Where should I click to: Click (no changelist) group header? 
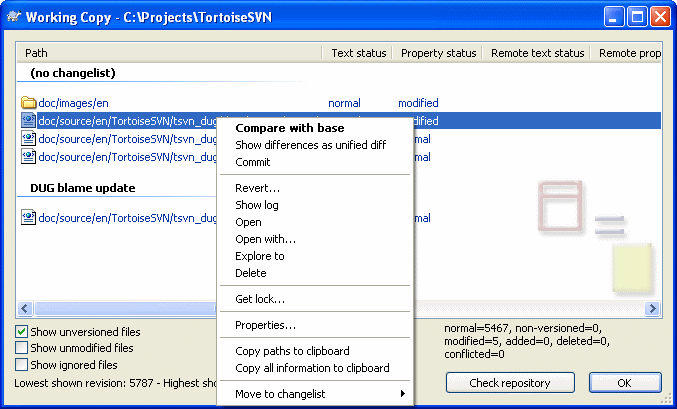tap(73, 73)
